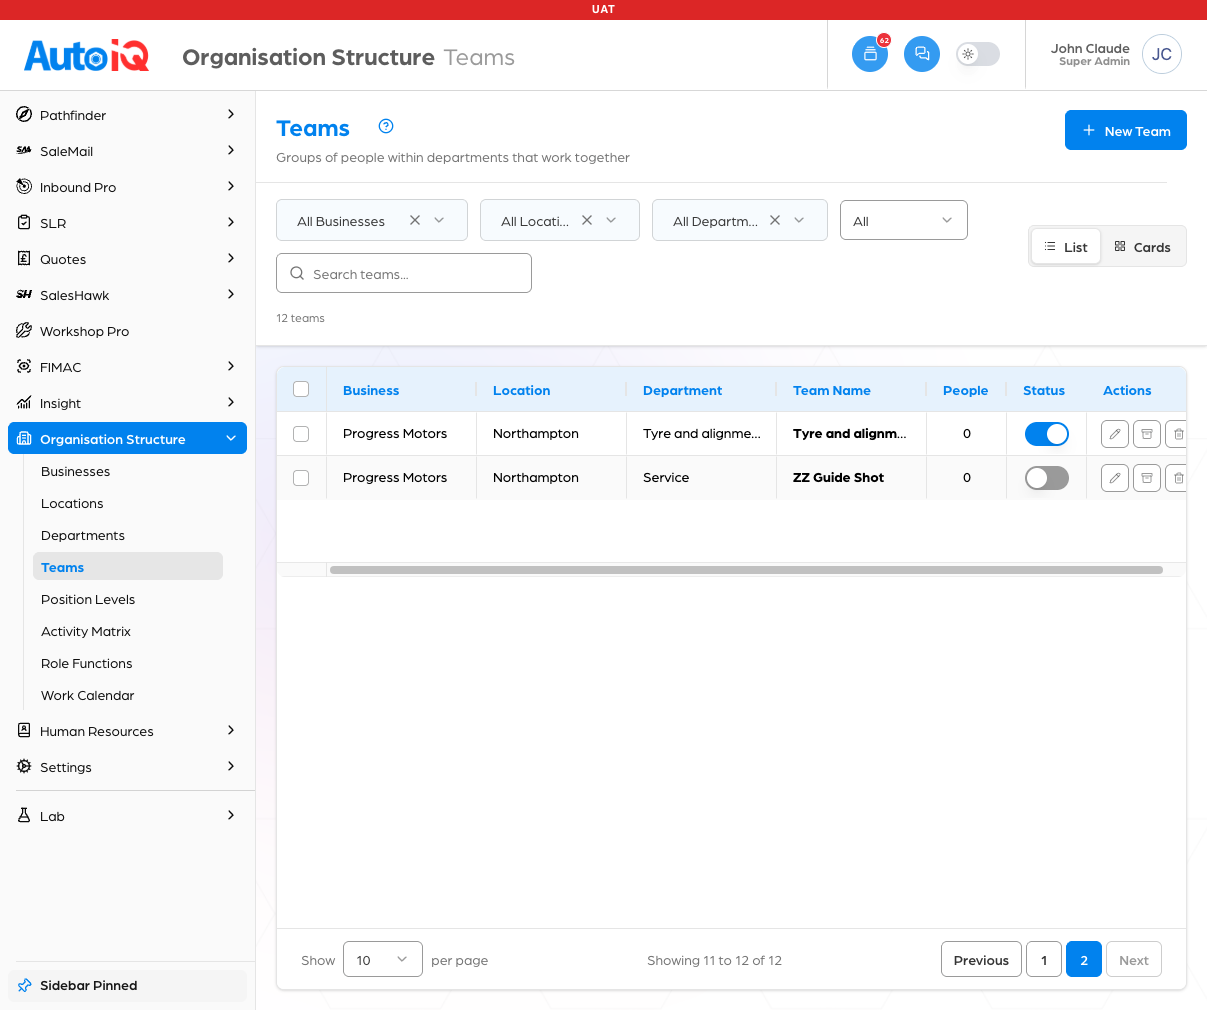Switch the light/dark theme toggle

[x=977, y=54]
